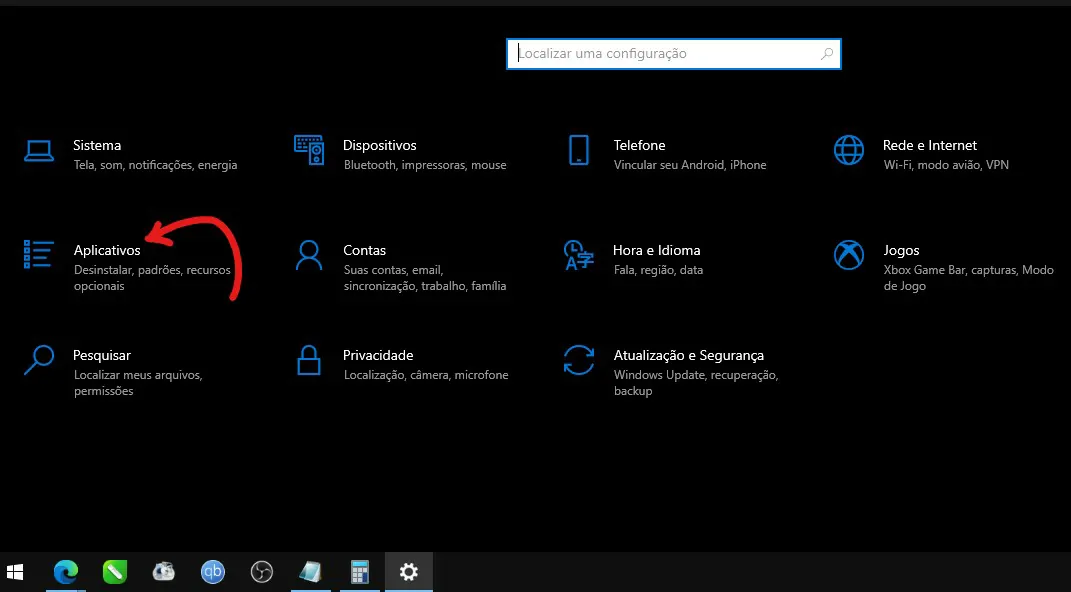1071x592 pixels.
Task: Open the Rede e Internet title
Action: [x=930, y=145]
